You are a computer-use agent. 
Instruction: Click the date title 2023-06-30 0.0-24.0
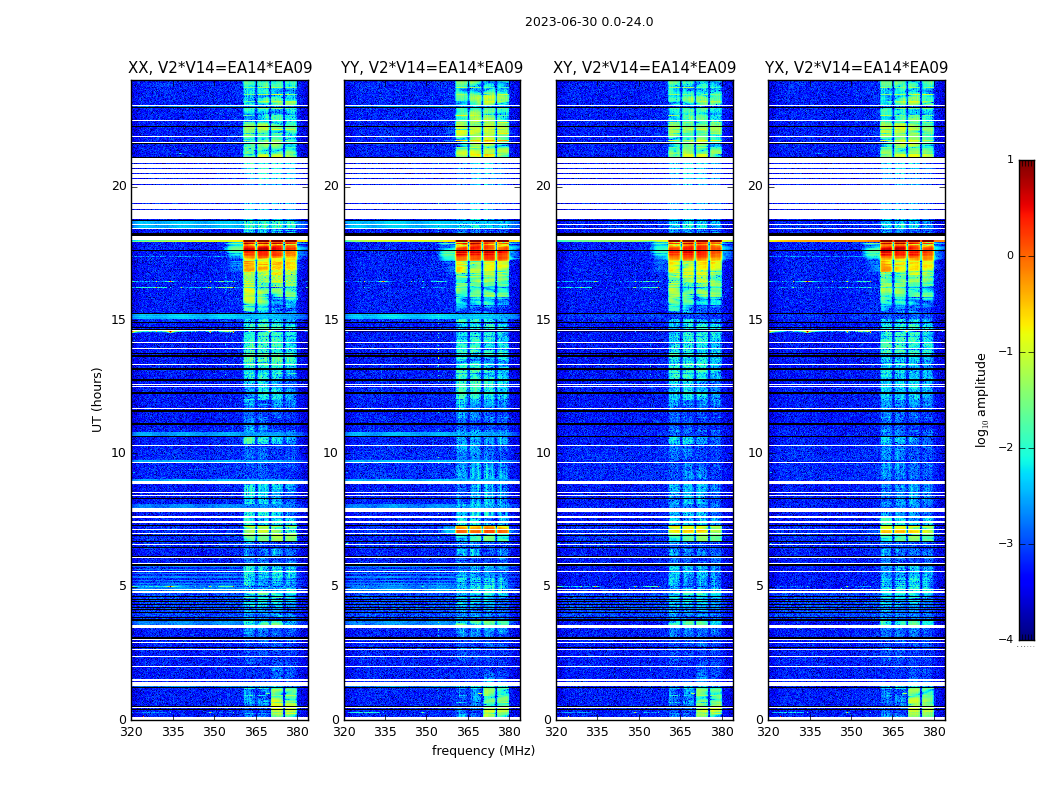[x=589, y=22]
